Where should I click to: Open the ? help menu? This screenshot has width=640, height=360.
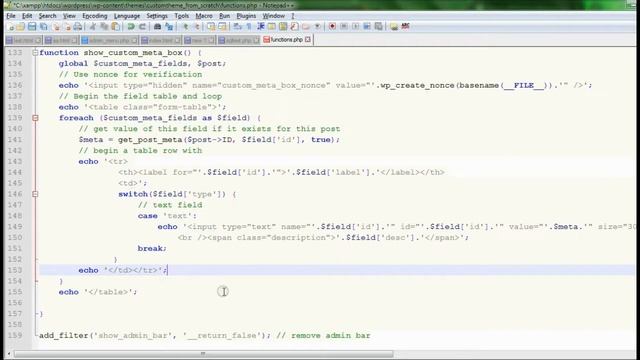[293, 16]
